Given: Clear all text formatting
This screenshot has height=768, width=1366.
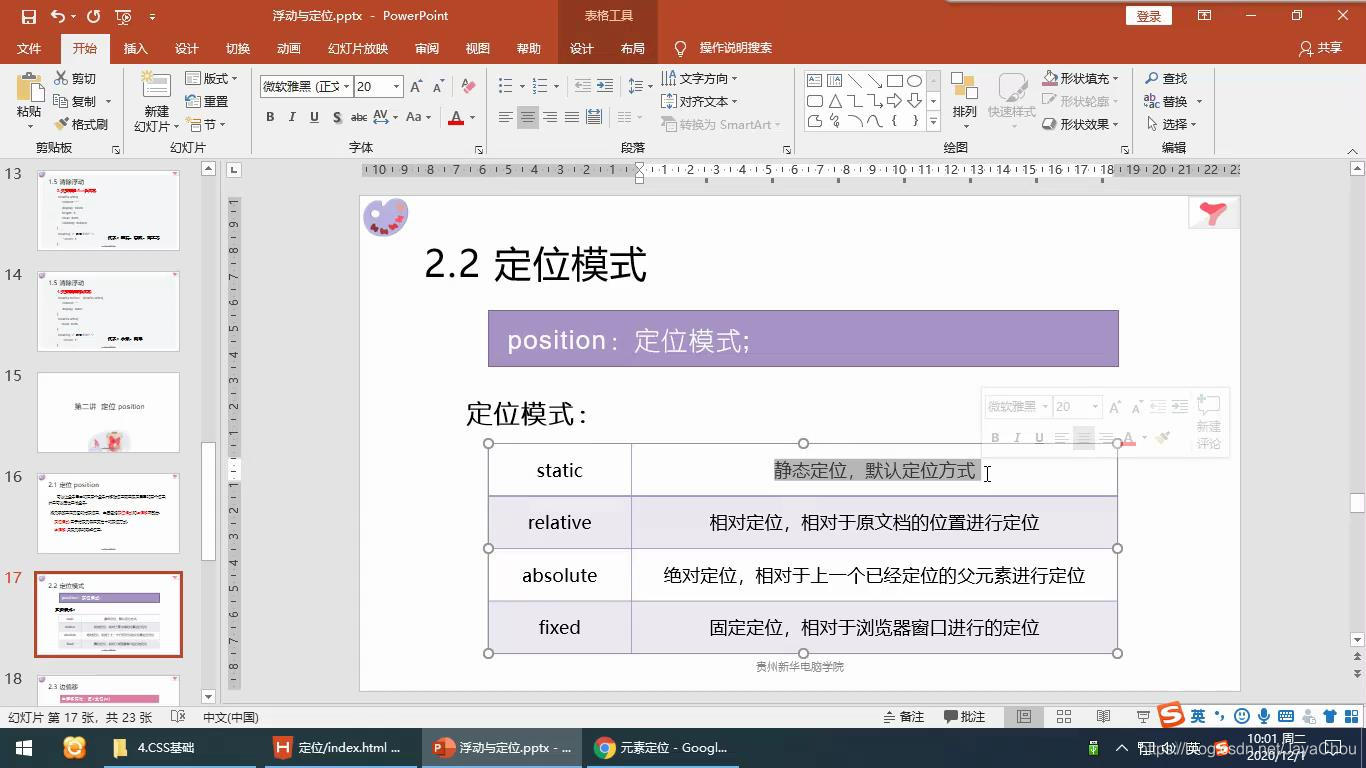Looking at the screenshot, I should [x=468, y=87].
